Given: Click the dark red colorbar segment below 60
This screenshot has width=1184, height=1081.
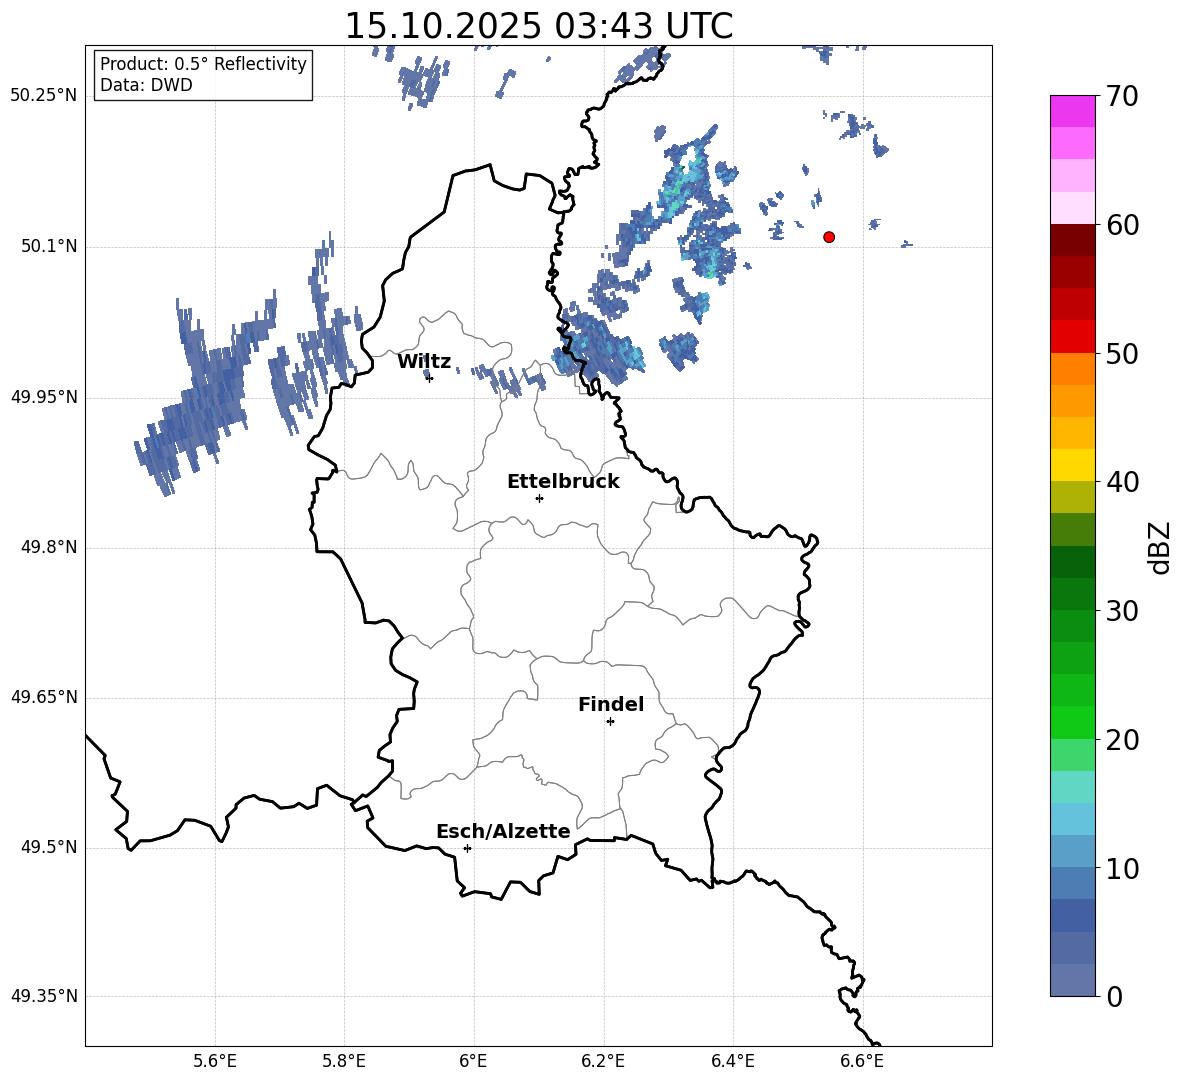Looking at the screenshot, I should tap(1073, 240).
